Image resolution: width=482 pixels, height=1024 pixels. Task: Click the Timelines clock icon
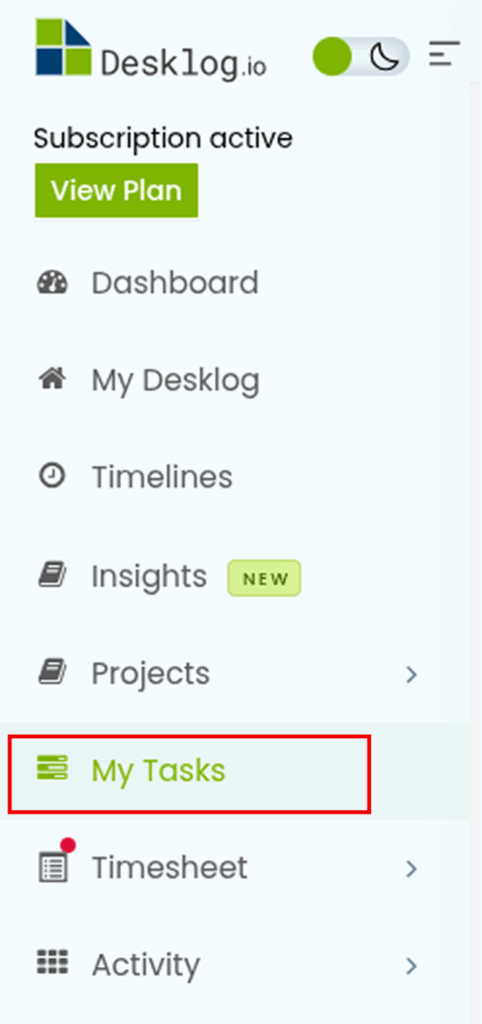[x=52, y=475]
